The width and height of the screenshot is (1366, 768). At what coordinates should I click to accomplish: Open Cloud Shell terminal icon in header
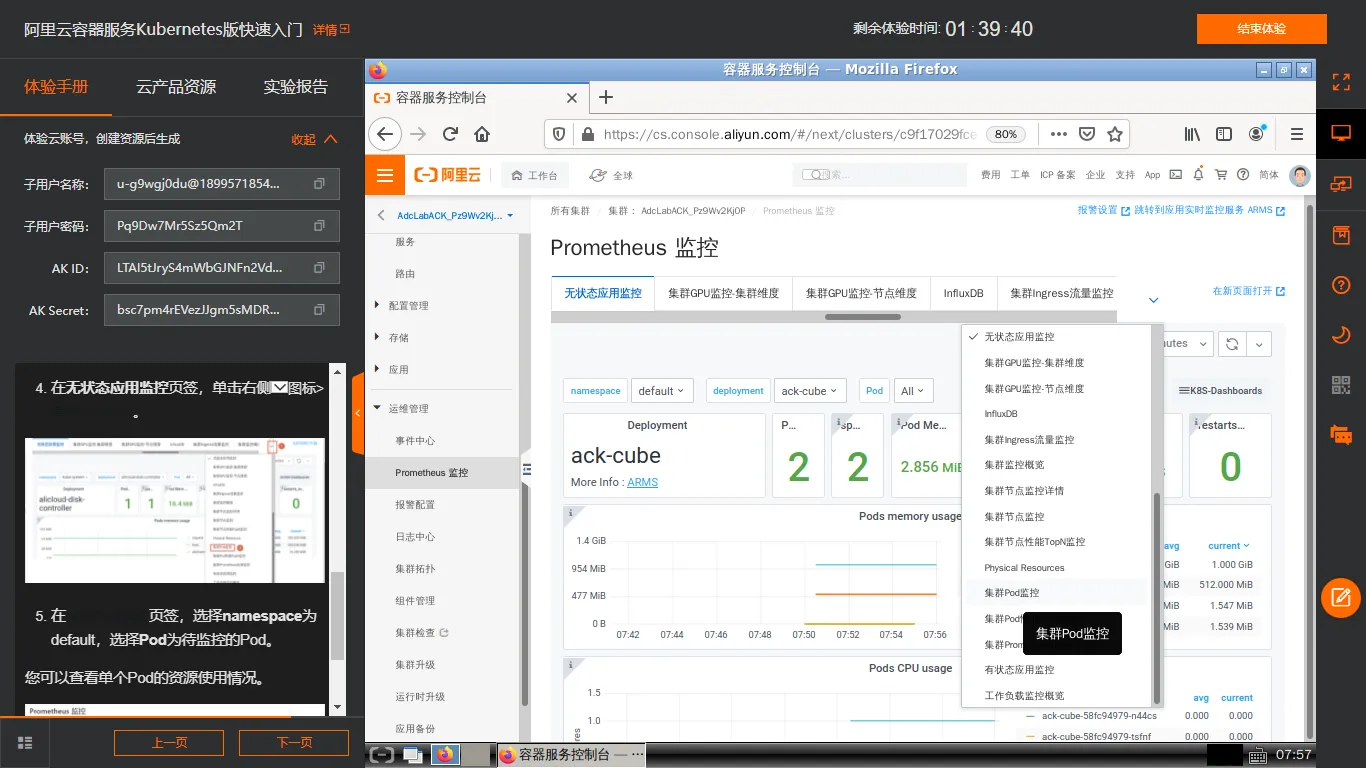coord(1175,175)
